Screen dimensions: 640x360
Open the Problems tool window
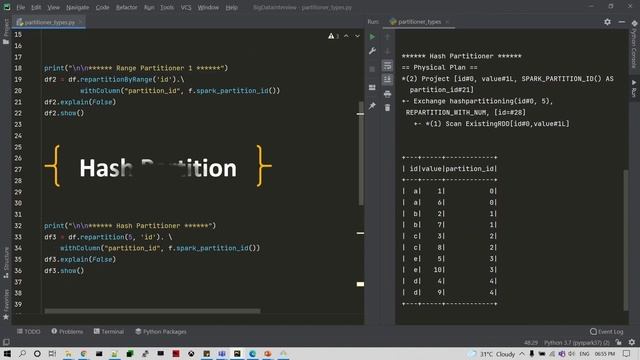pos(67,331)
